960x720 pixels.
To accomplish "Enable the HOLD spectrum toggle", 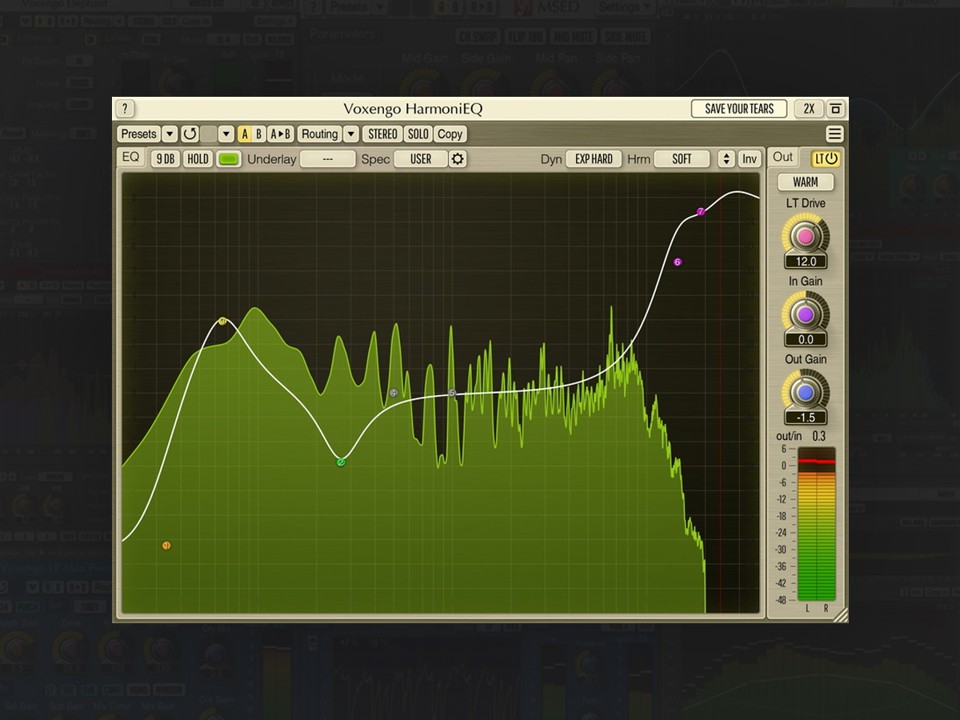I will coord(198,159).
